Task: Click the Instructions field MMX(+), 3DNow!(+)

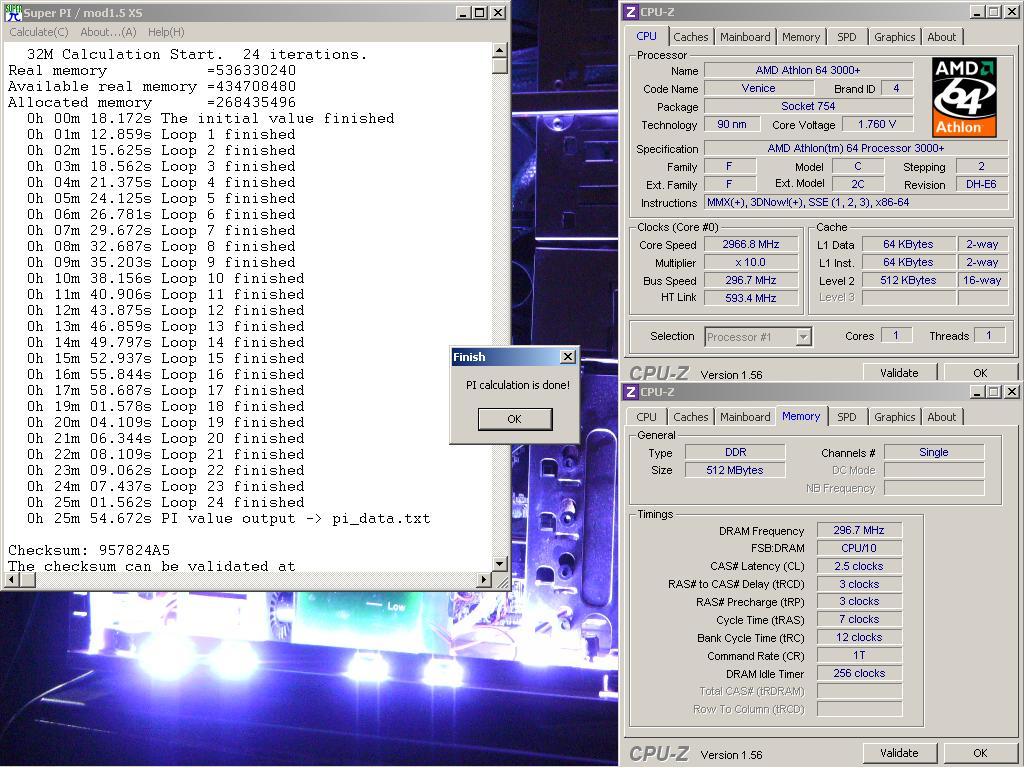Action: tap(856, 202)
